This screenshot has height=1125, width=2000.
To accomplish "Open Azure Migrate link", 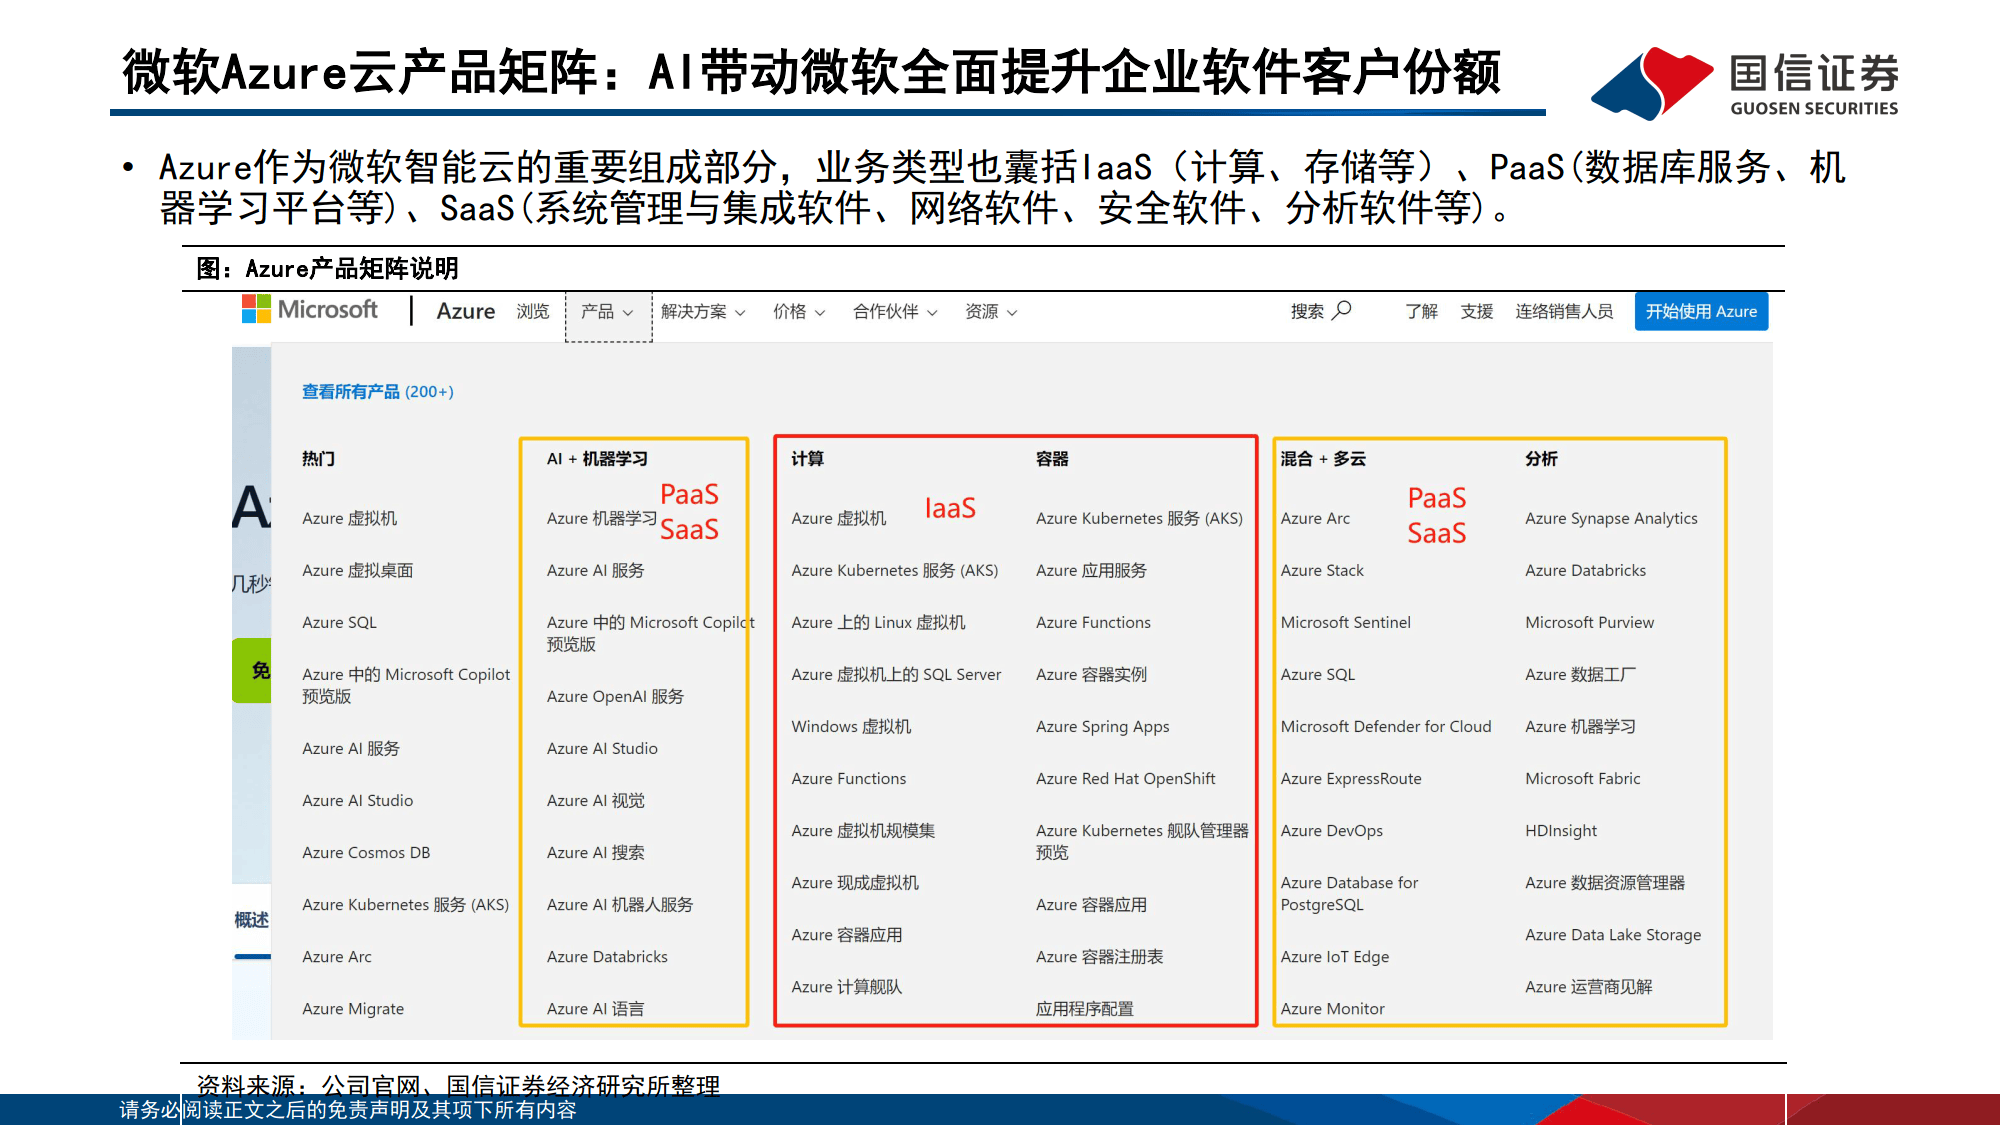I will click(353, 1009).
